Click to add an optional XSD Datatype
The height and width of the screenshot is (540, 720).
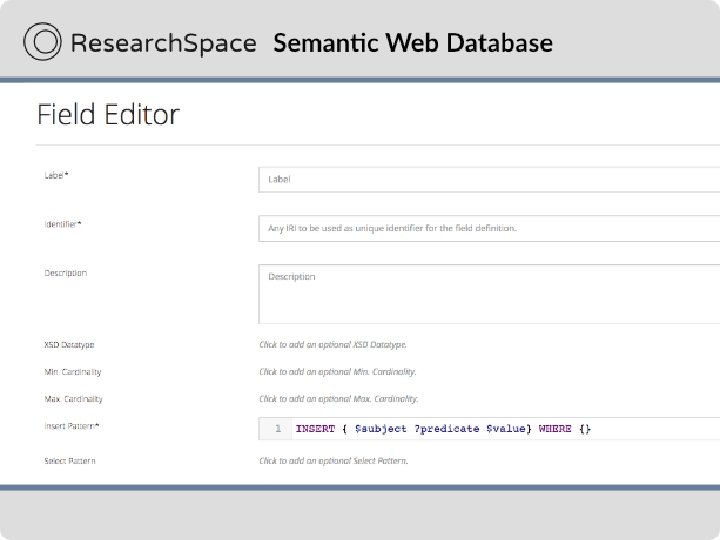pos(333,345)
